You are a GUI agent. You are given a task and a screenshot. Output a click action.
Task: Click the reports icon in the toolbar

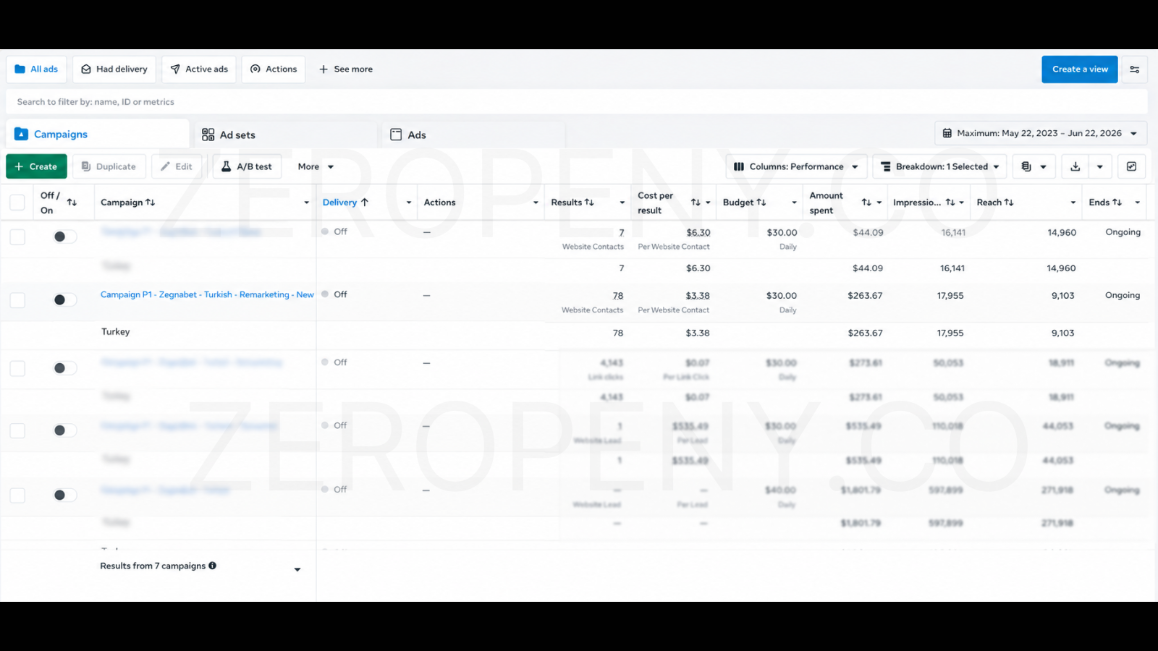1027,167
